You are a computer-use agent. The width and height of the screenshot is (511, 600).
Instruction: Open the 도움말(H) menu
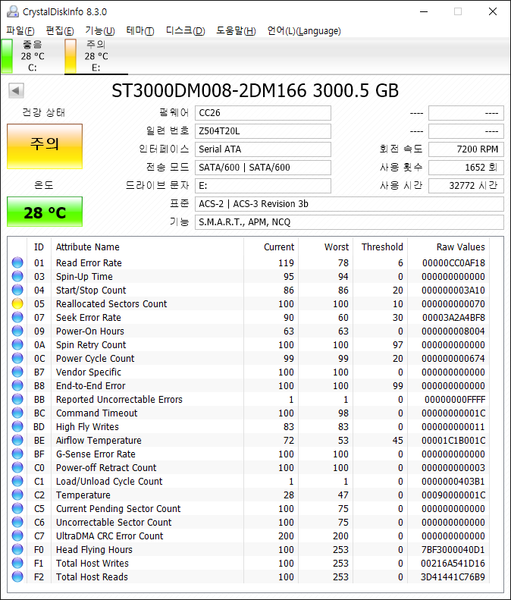[x=236, y=31]
